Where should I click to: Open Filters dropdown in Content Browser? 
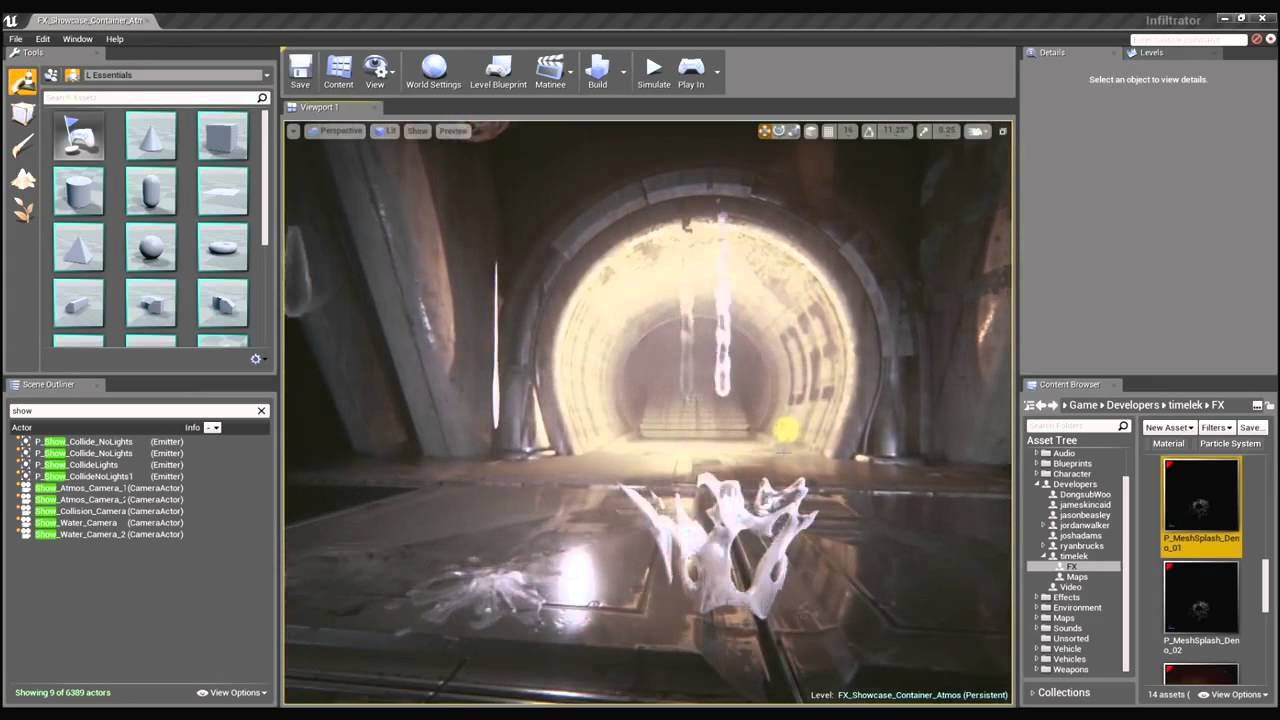[x=1216, y=427]
